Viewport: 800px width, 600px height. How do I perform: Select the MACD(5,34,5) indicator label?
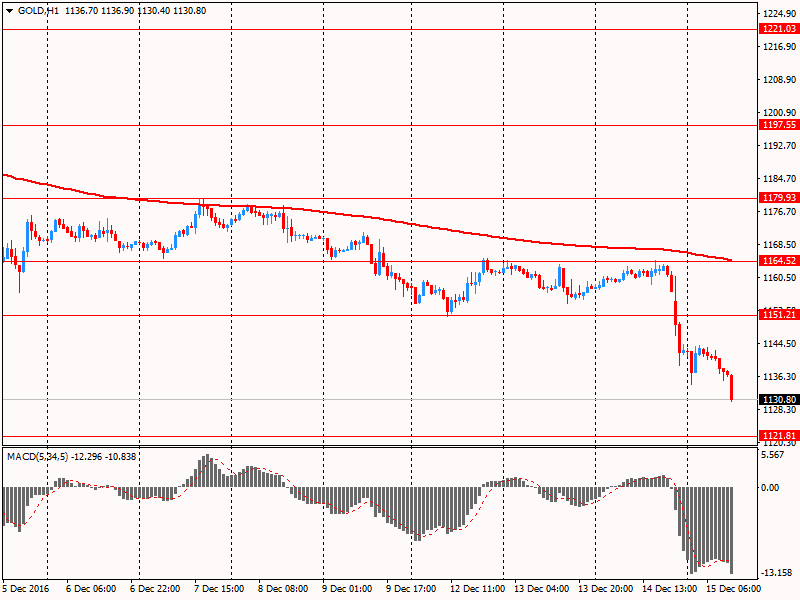coord(37,457)
